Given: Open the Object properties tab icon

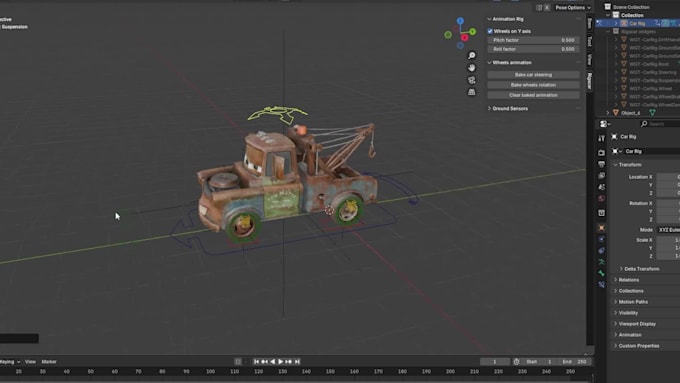Looking at the screenshot, I should [x=602, y=228].
